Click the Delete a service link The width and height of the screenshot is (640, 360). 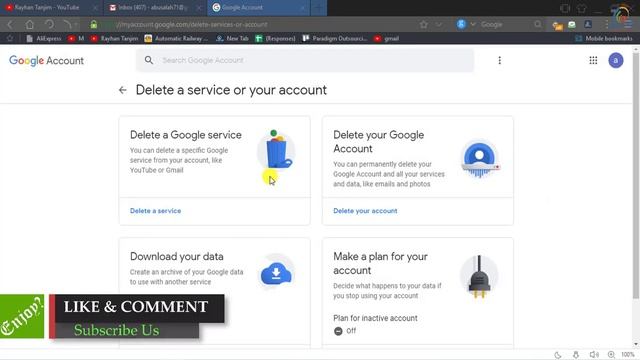(156, 211)
